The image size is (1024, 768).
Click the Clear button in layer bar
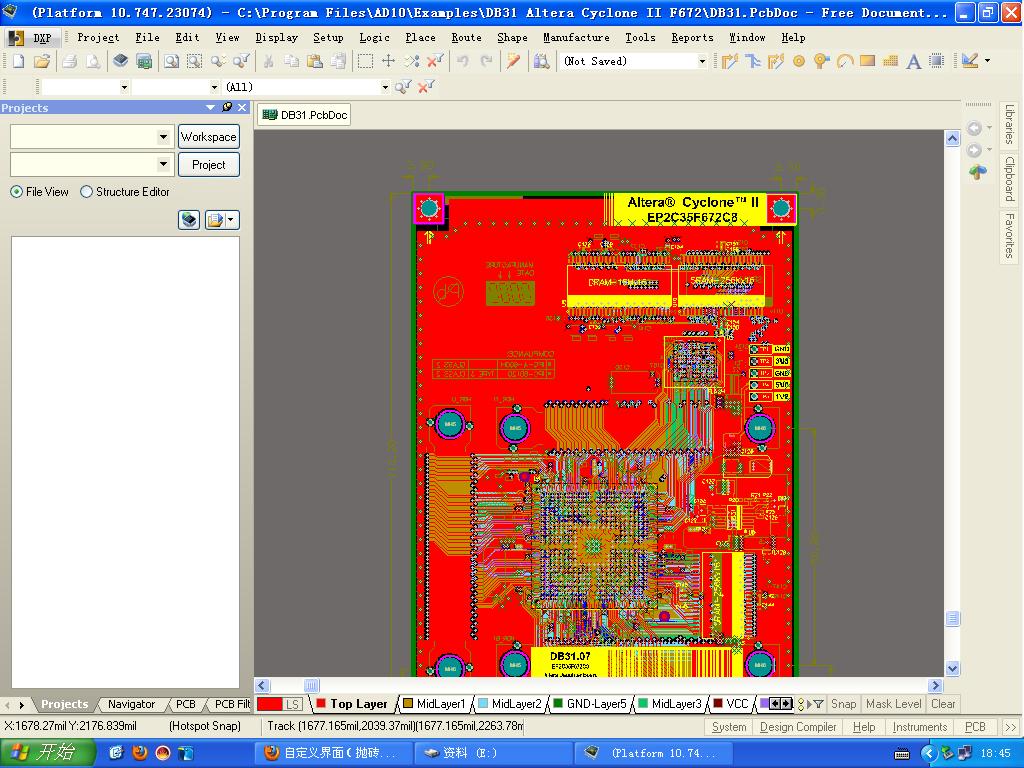coord(943,704)
